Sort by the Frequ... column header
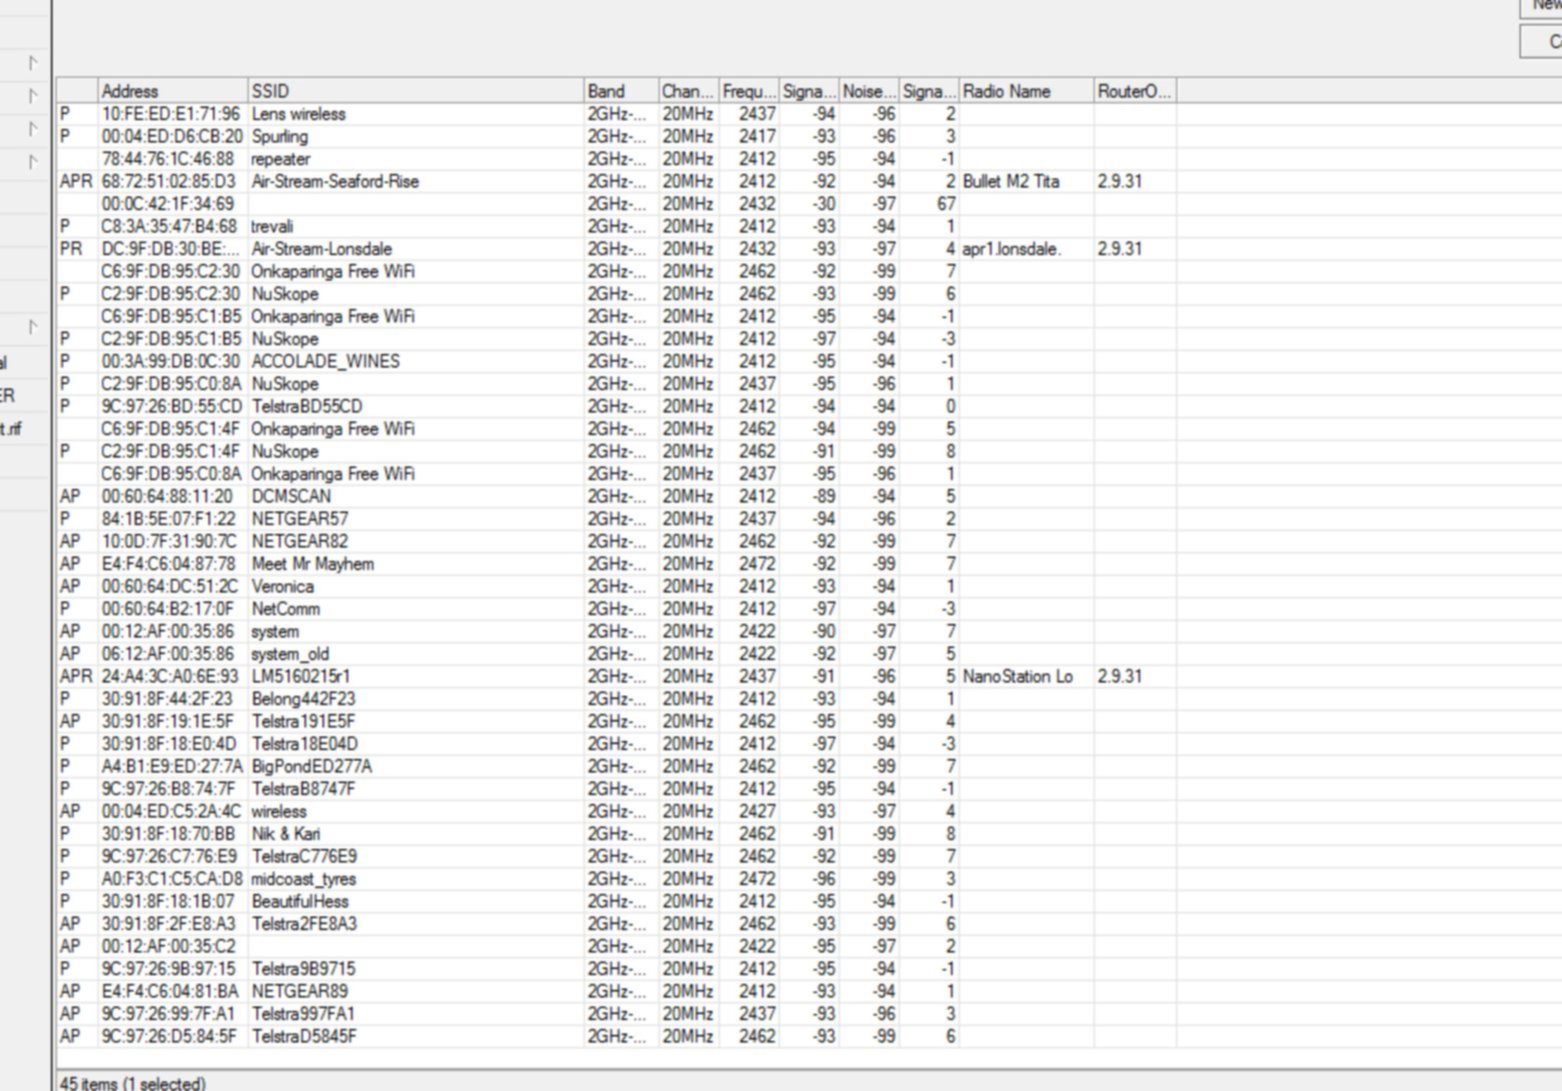This screenshot has height=1091, width=1562. click(749, 91)
